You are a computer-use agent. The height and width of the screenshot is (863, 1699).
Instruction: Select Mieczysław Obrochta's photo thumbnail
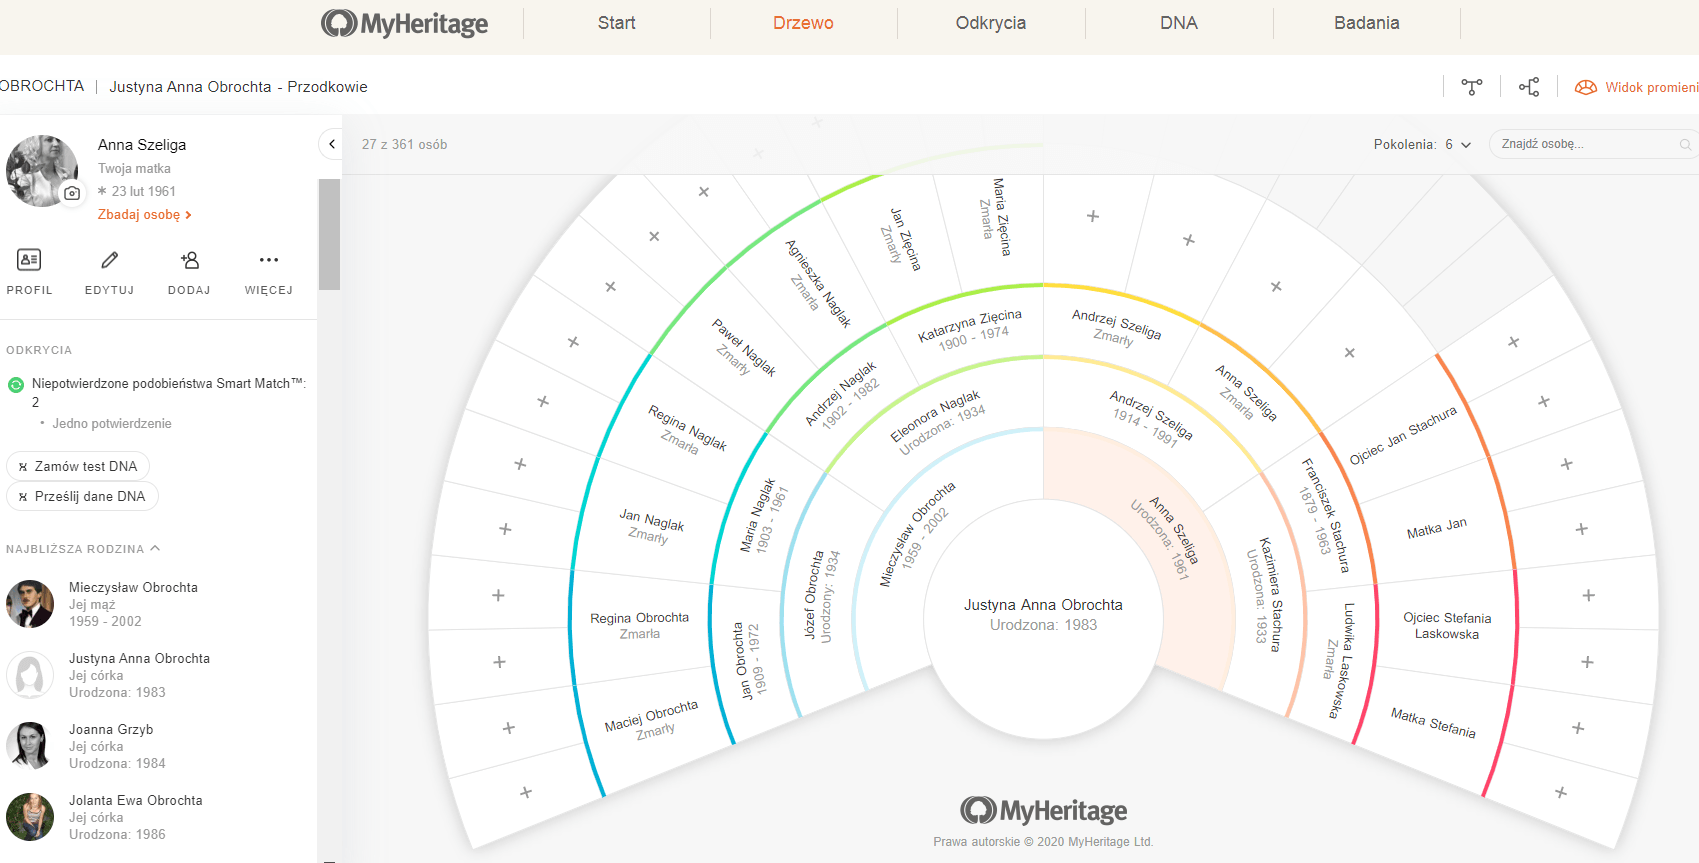(30, 604)
